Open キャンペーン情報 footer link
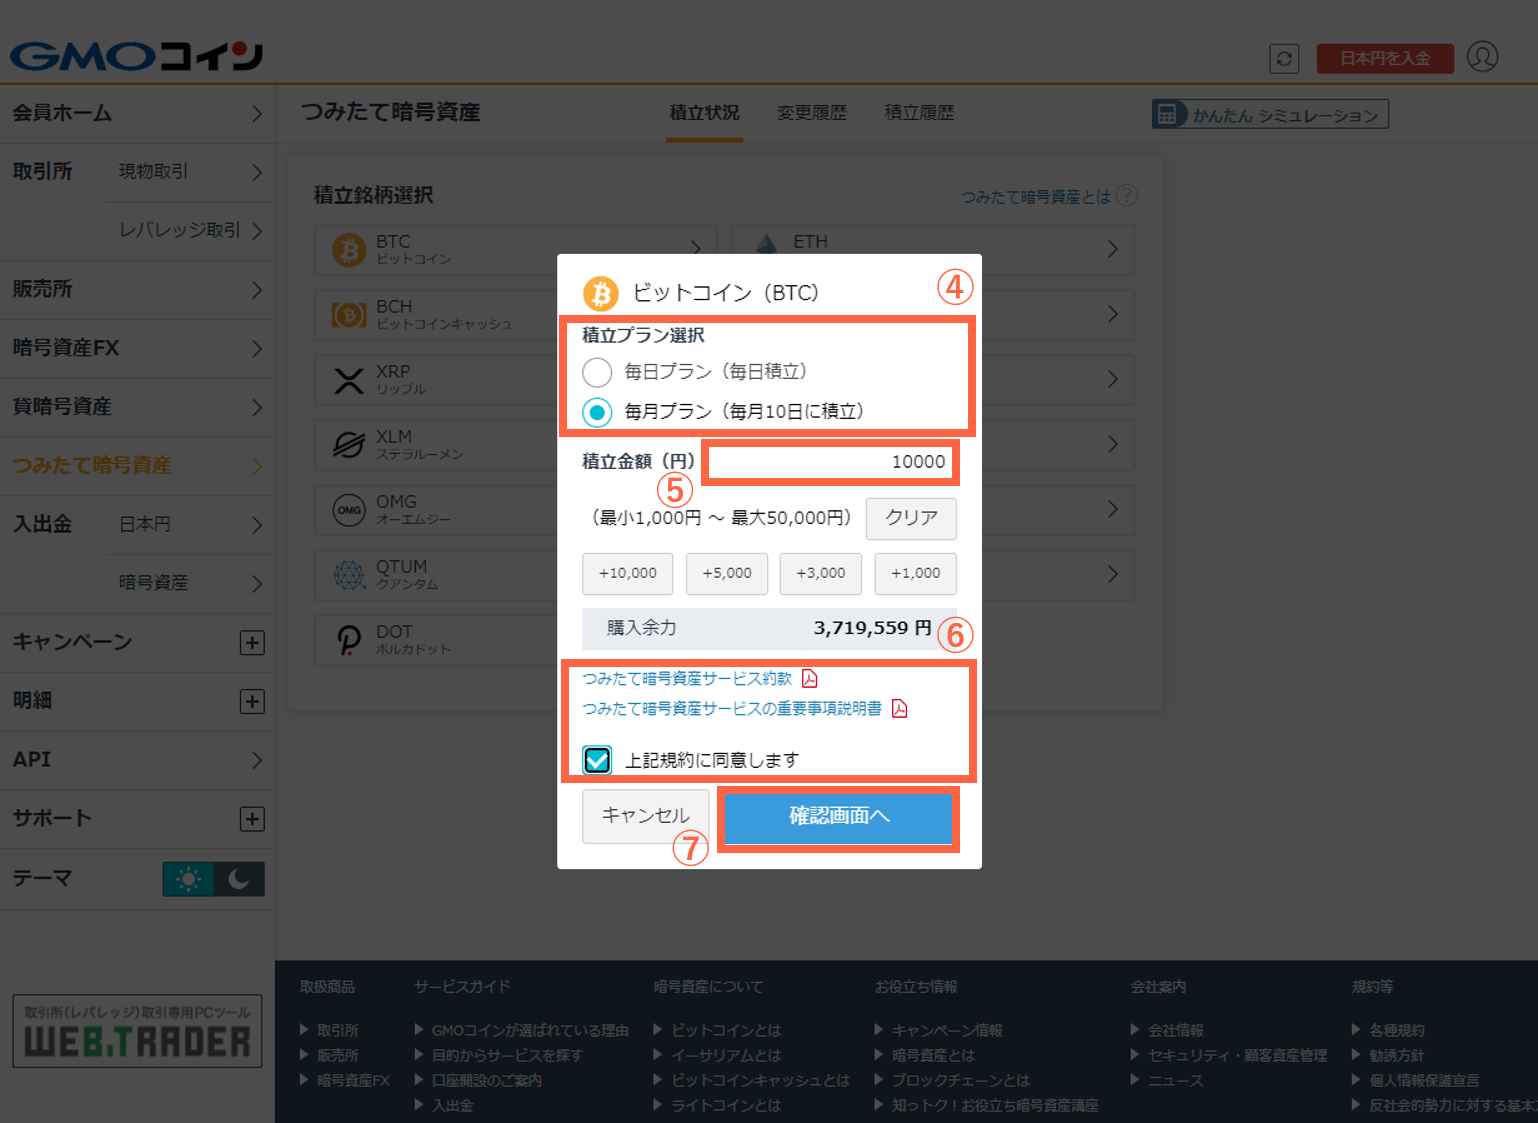Screen dimensions: 1538x1123 click(947, 1031)
